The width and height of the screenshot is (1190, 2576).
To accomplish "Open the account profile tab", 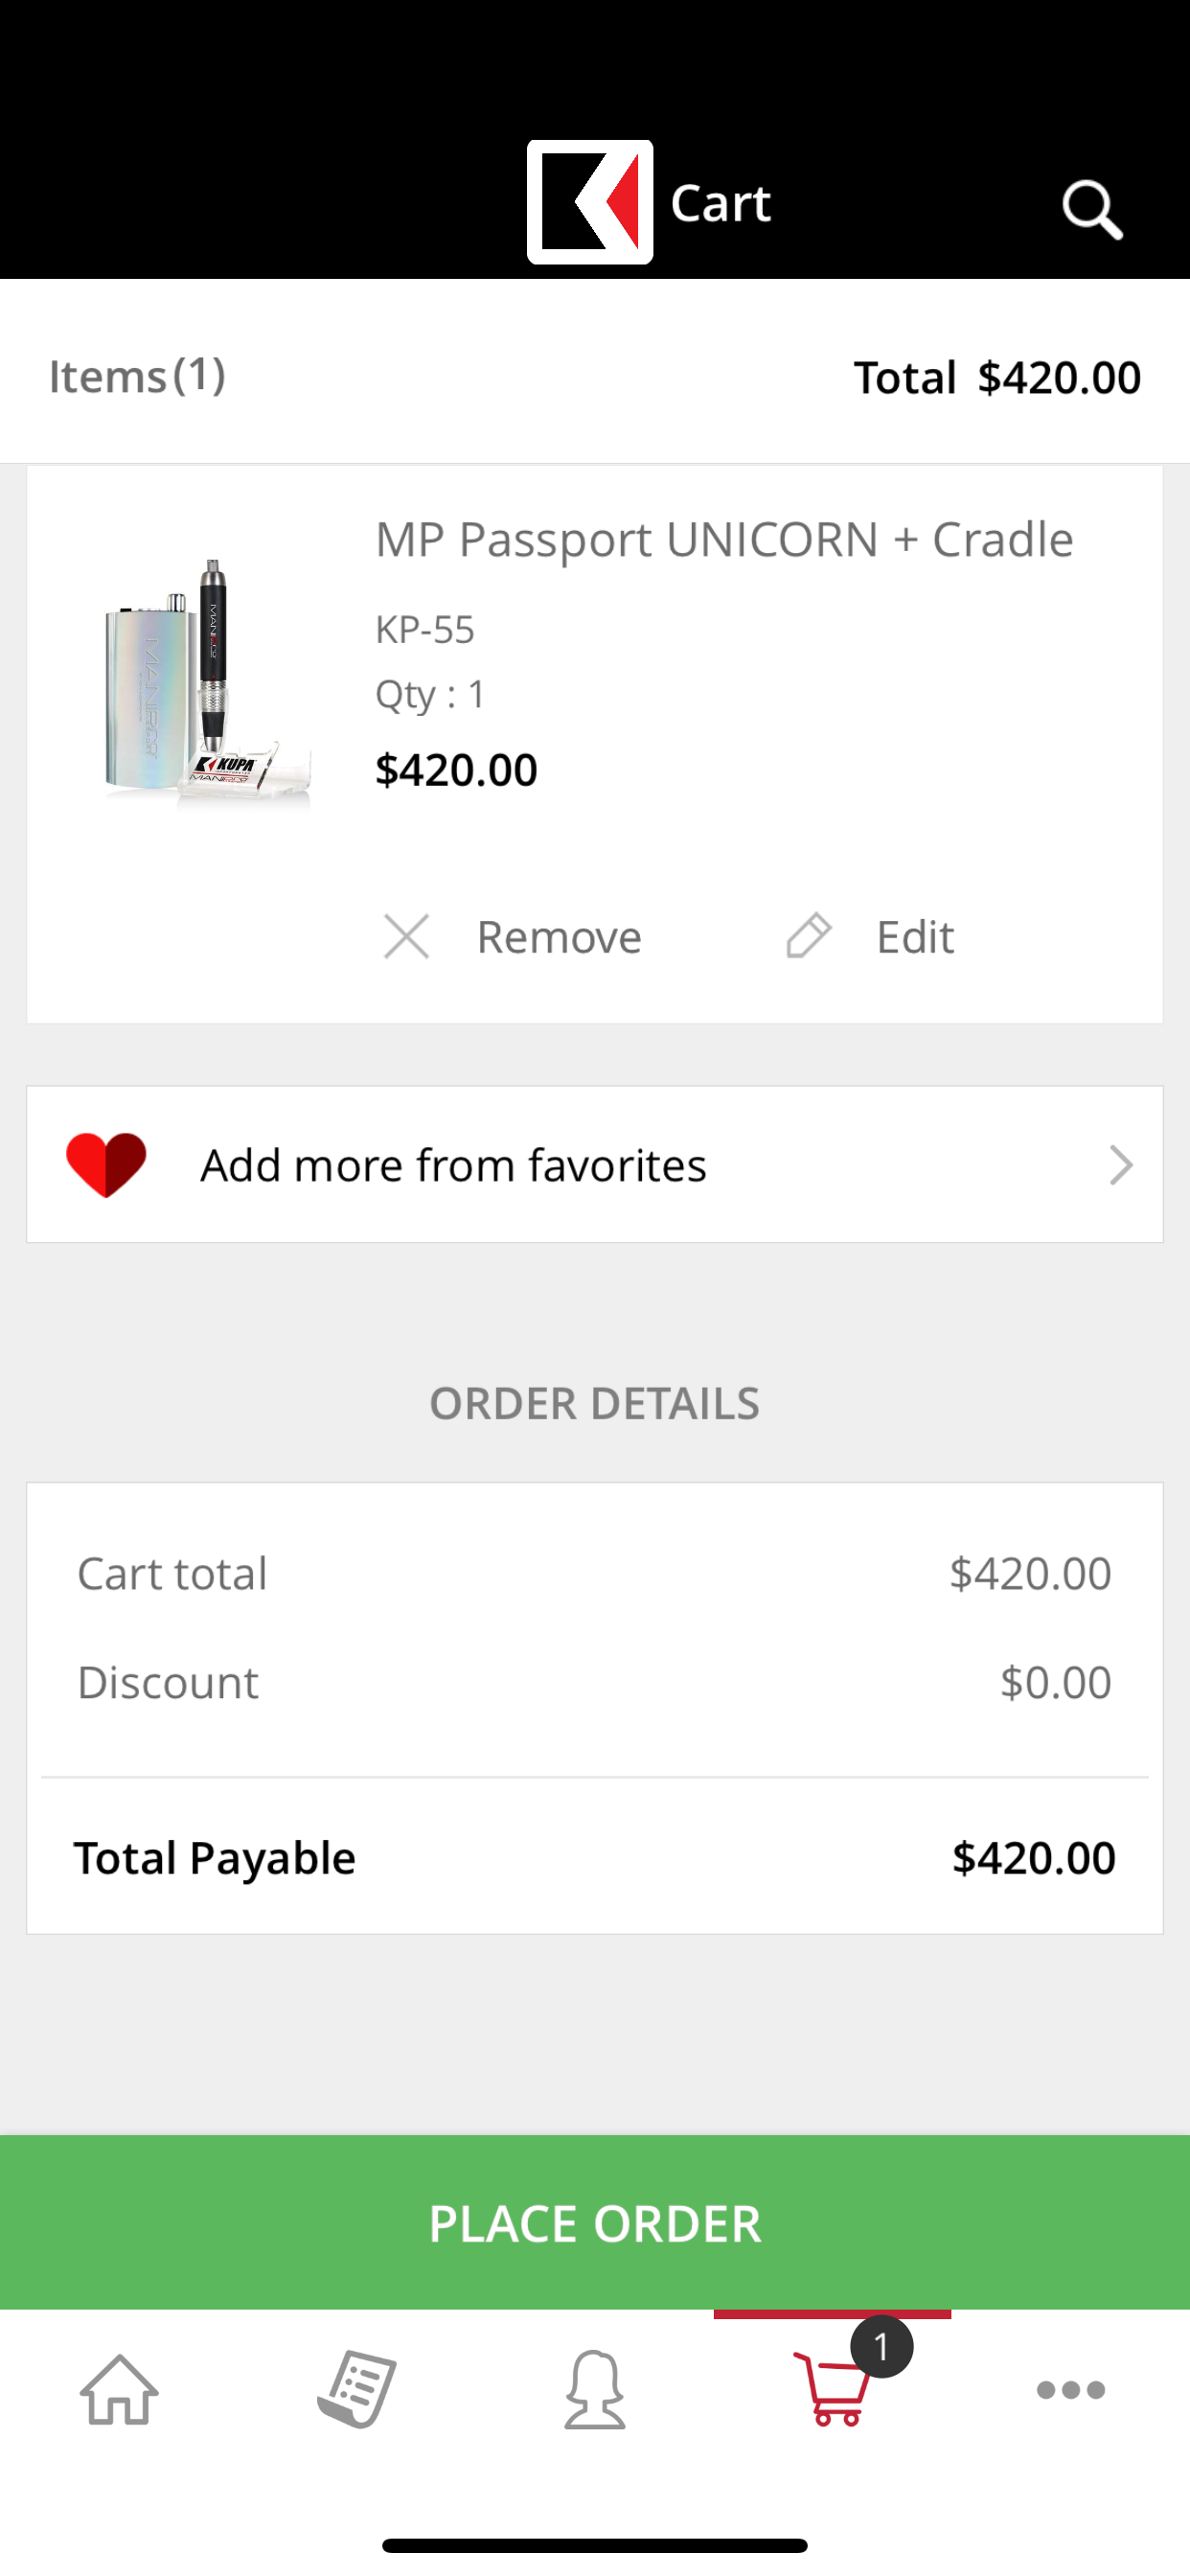I will point(595,2389).
